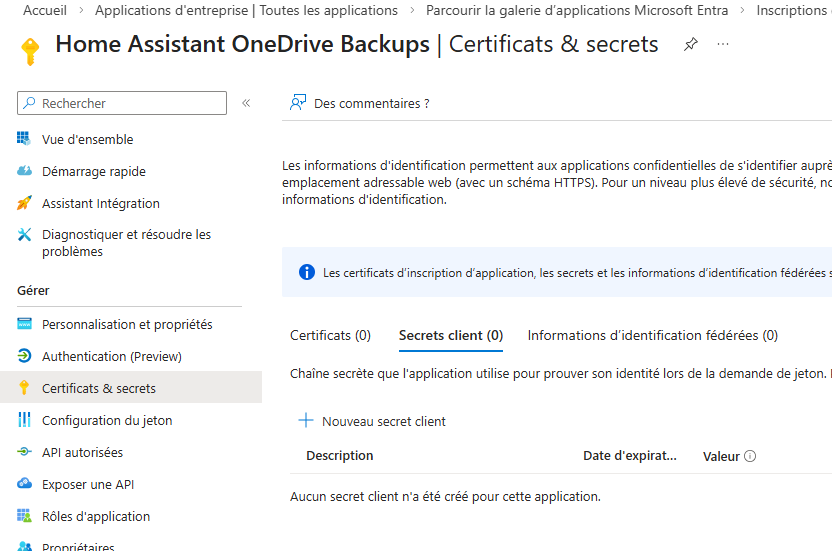Image resolution: width=832 pixels, height=551 pixels.
Task: Select the Informations d'identification fédérées tab
Action: point(652,335)
